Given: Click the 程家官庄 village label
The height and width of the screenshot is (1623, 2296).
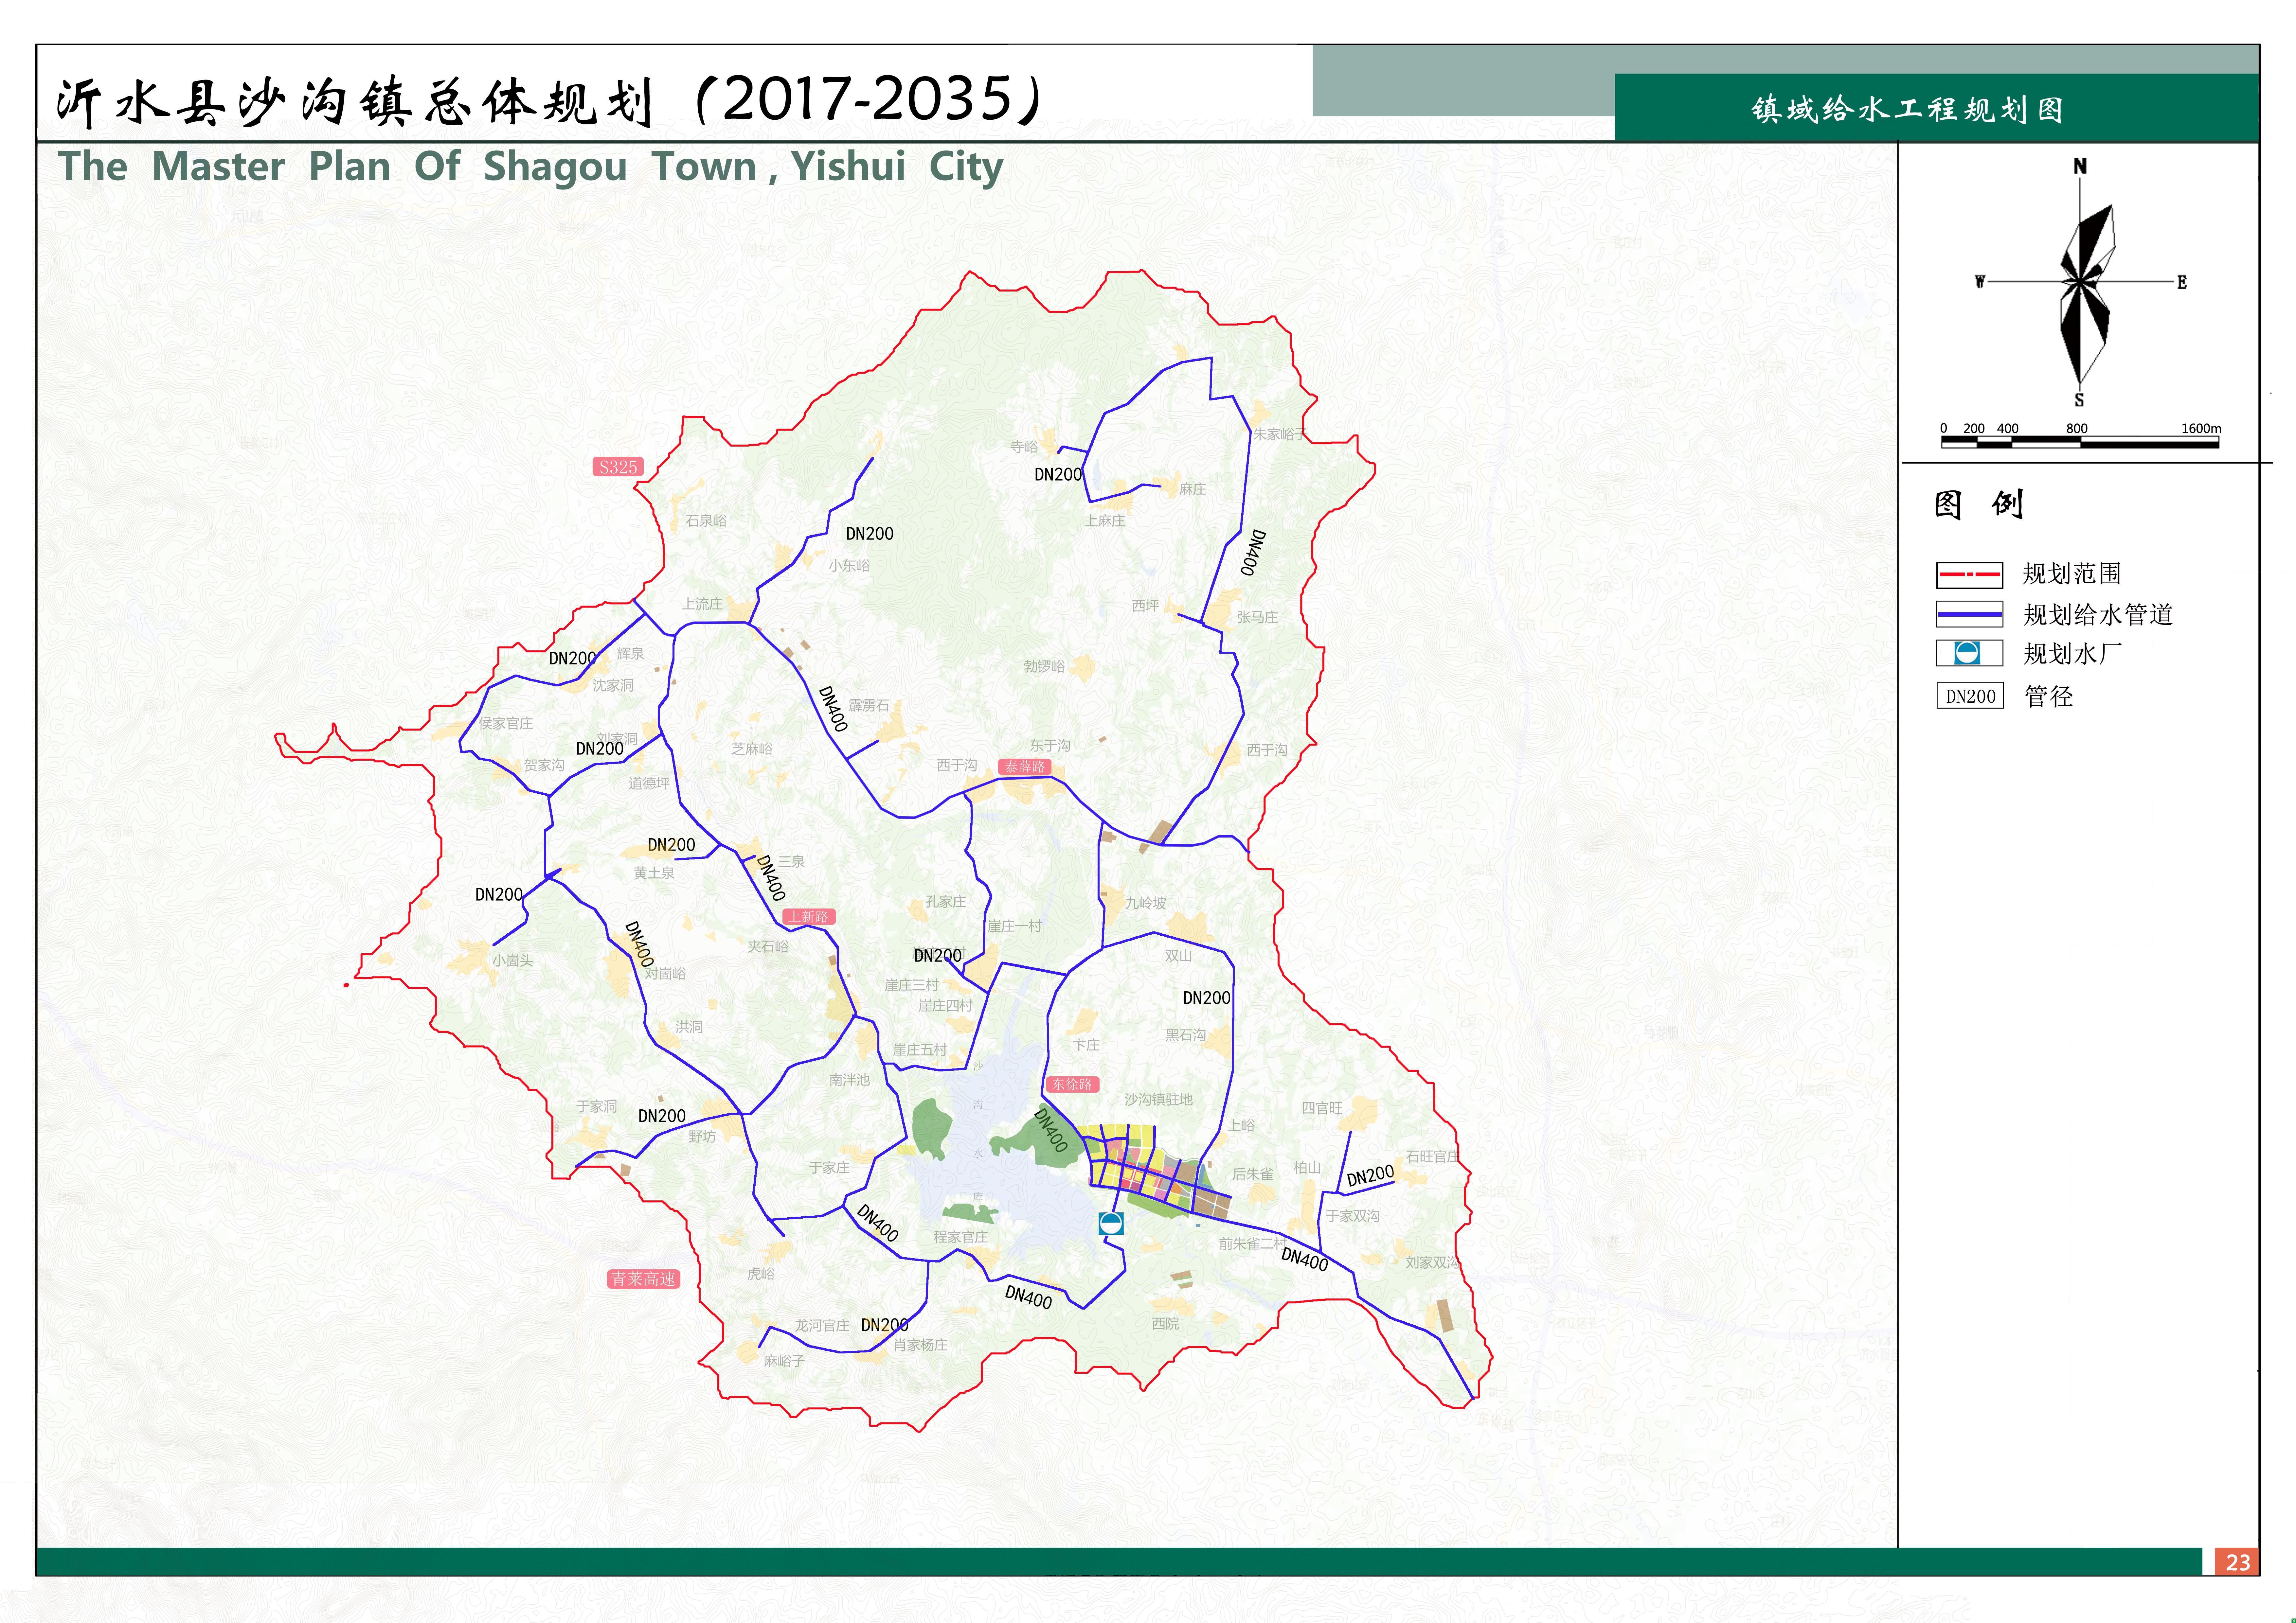Looking at the screenshot, I should point(961,1237).
